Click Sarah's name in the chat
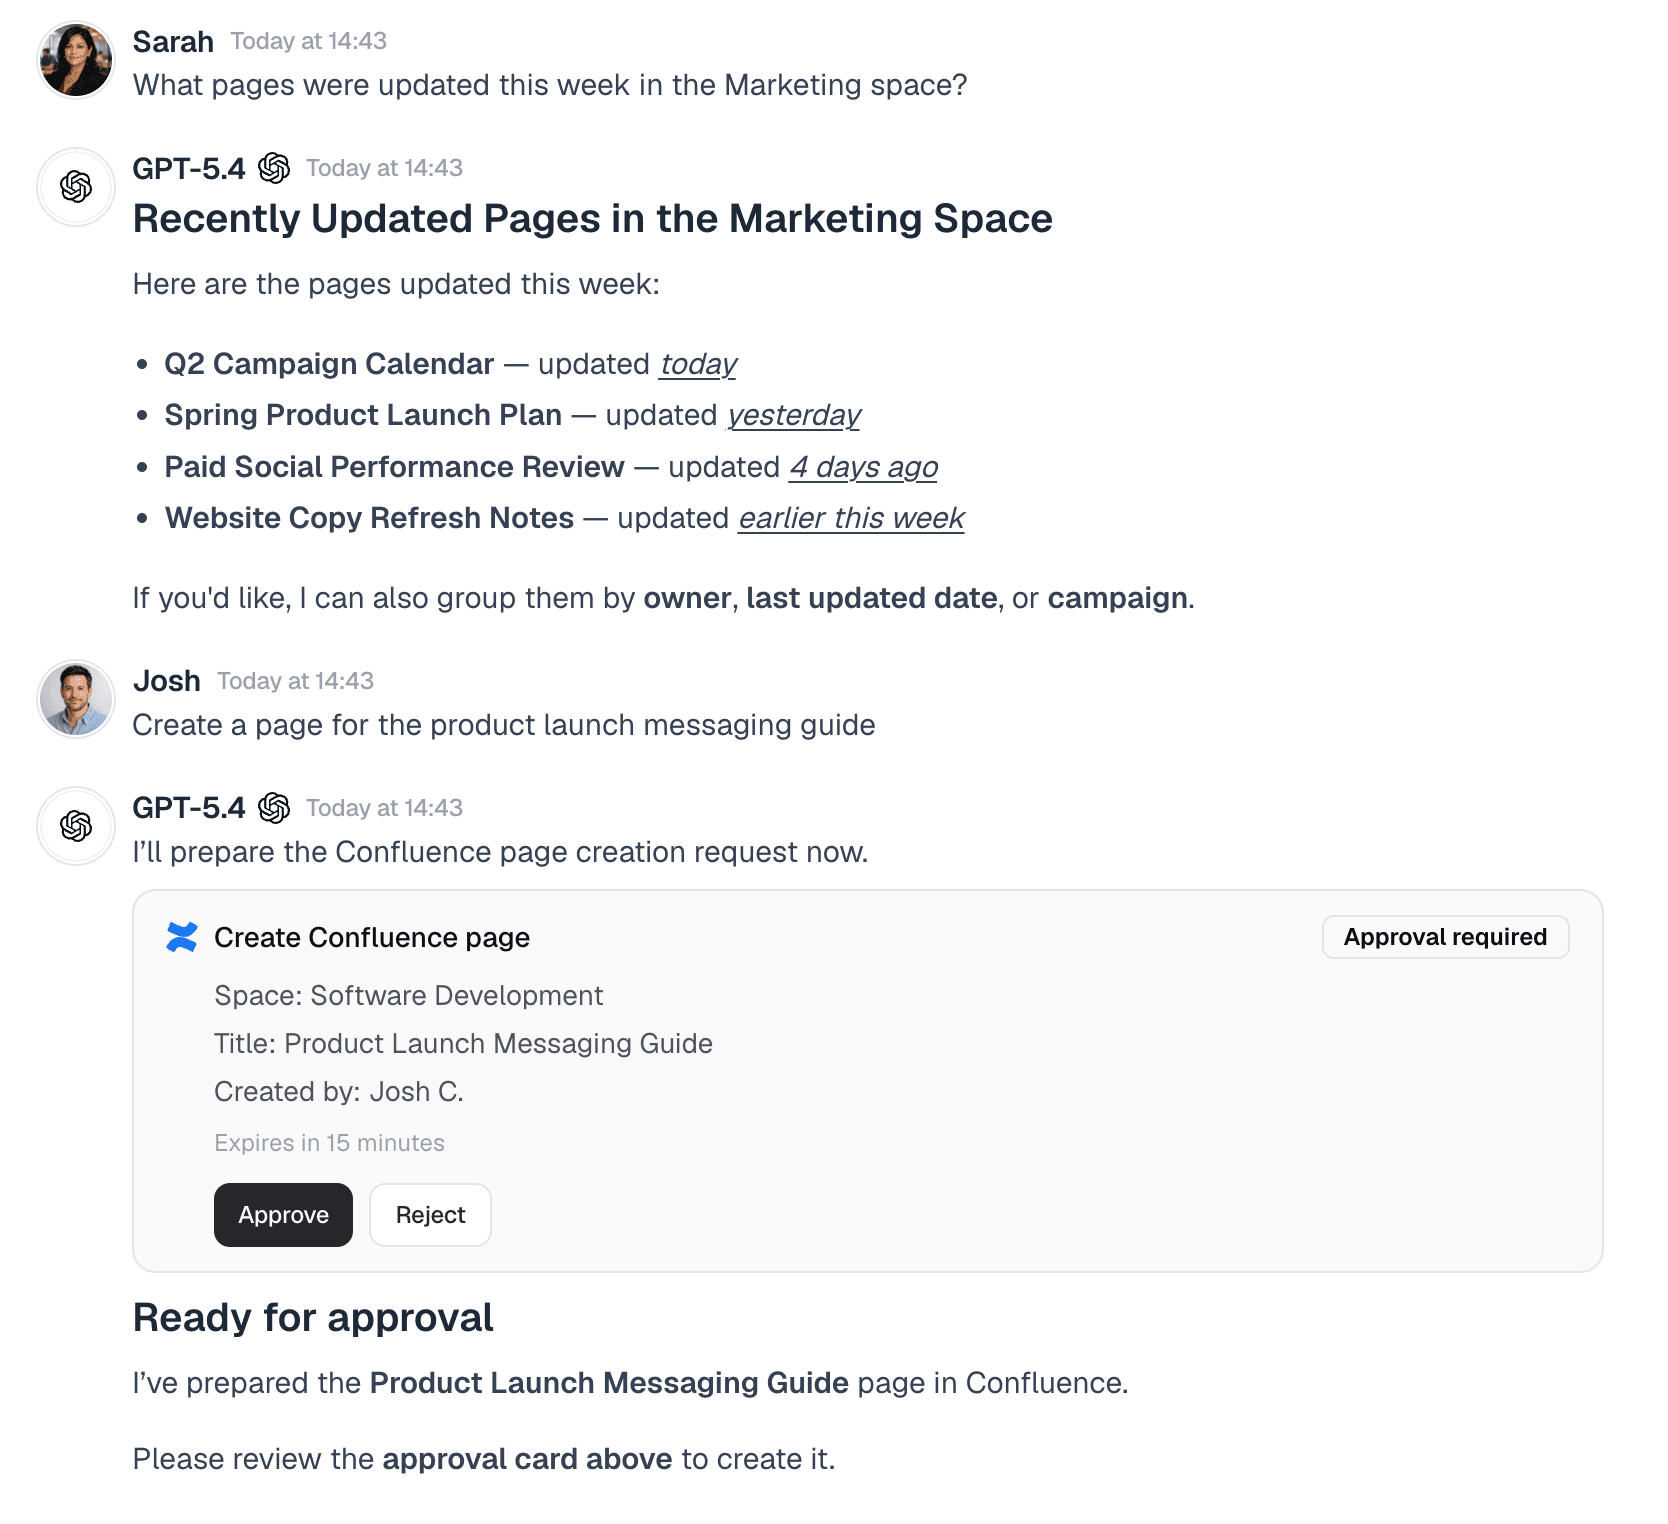 (x=173, y=41)
